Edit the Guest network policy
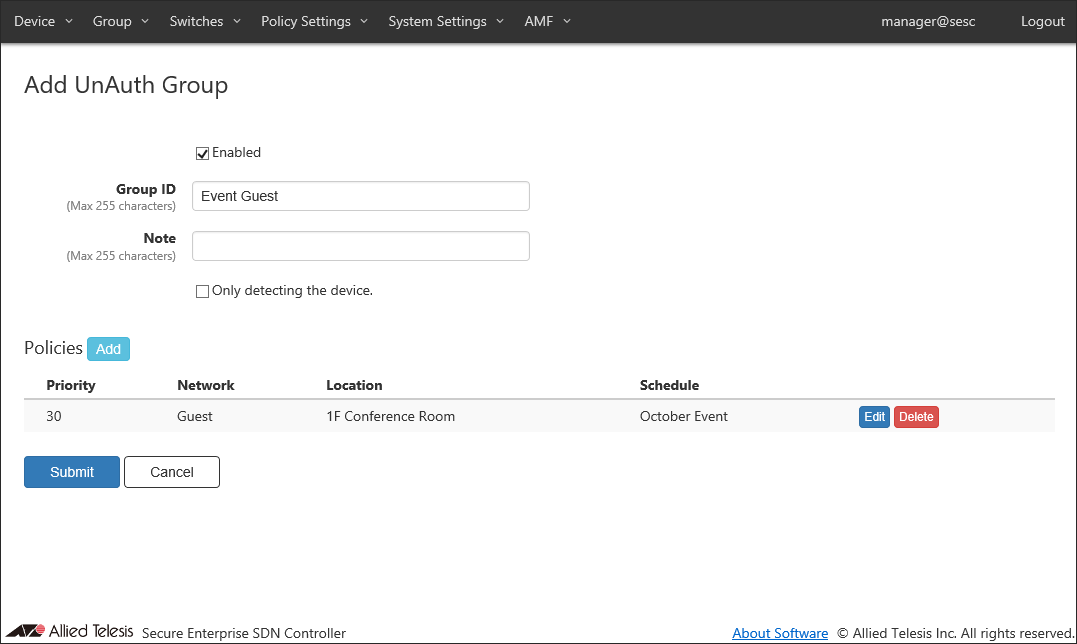This screenshot has width=1077, height=644. coord(874,417)
